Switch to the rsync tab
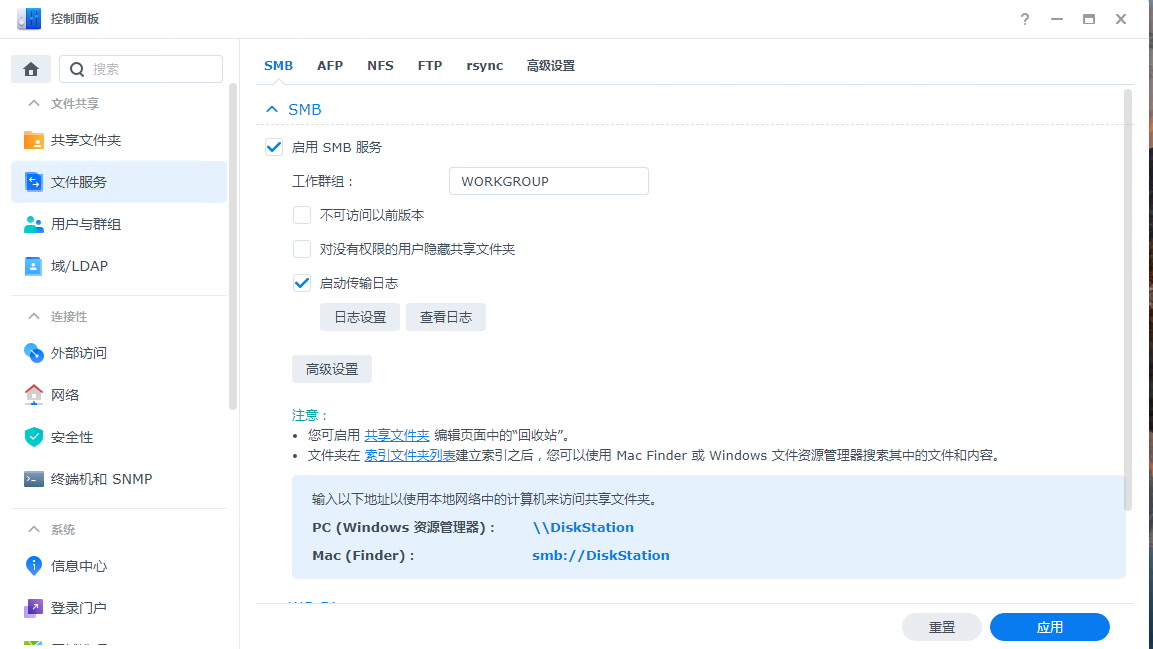1153x649 pixels. [485, 65]
